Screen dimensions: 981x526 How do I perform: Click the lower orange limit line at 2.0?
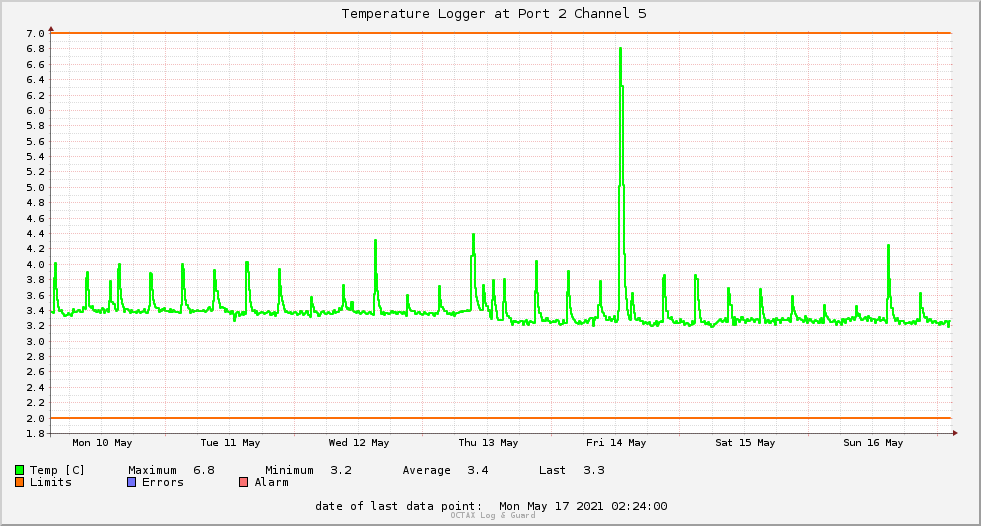pos(501,418)
